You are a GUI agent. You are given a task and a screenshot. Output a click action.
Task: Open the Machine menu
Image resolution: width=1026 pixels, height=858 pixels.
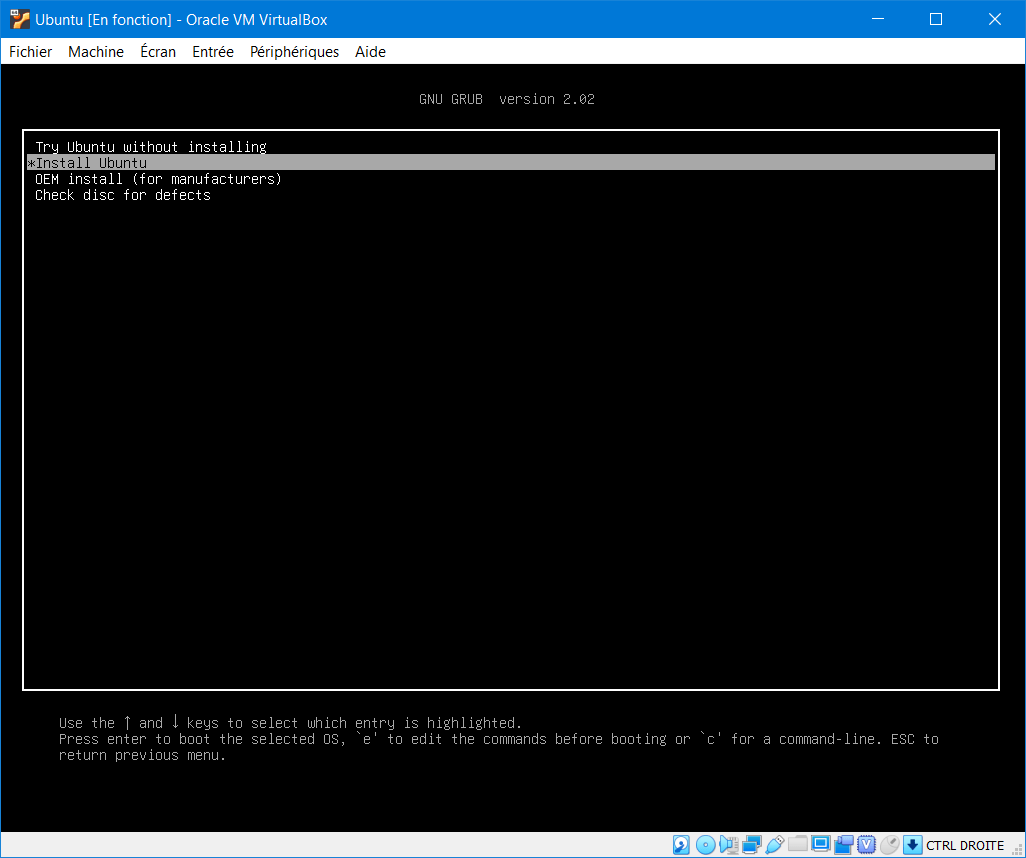click(x=96, y=52)
